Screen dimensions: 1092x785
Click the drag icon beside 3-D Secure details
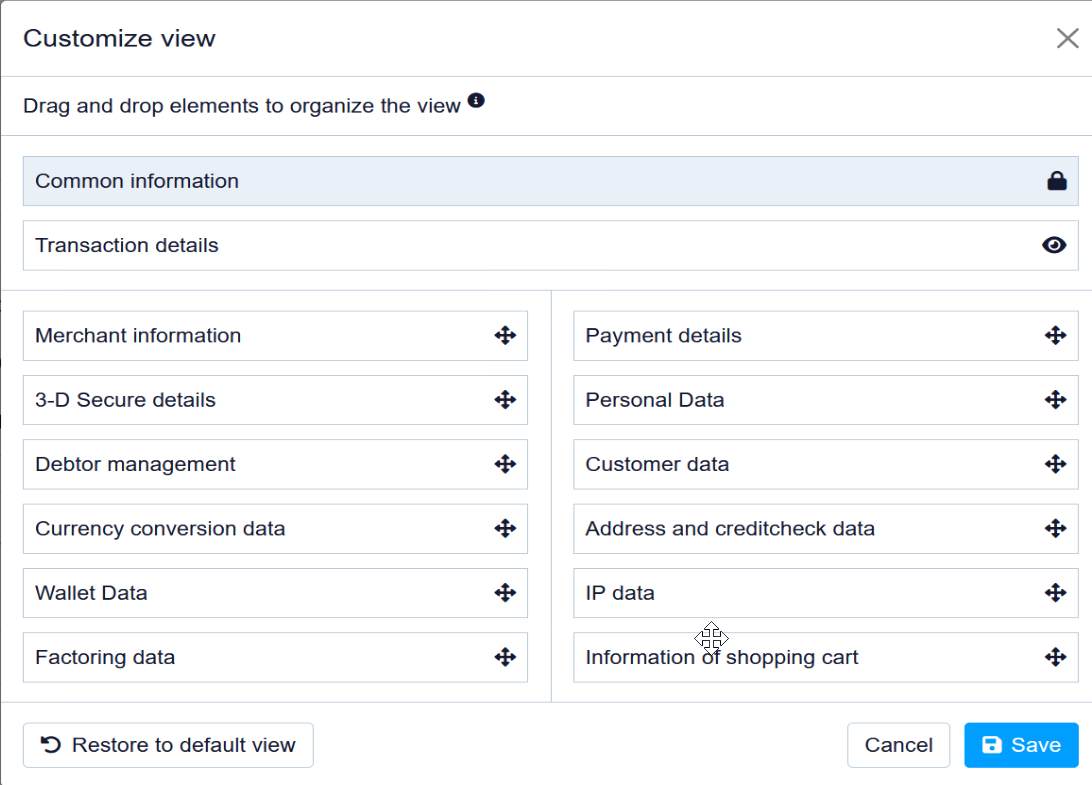(505, 400)
